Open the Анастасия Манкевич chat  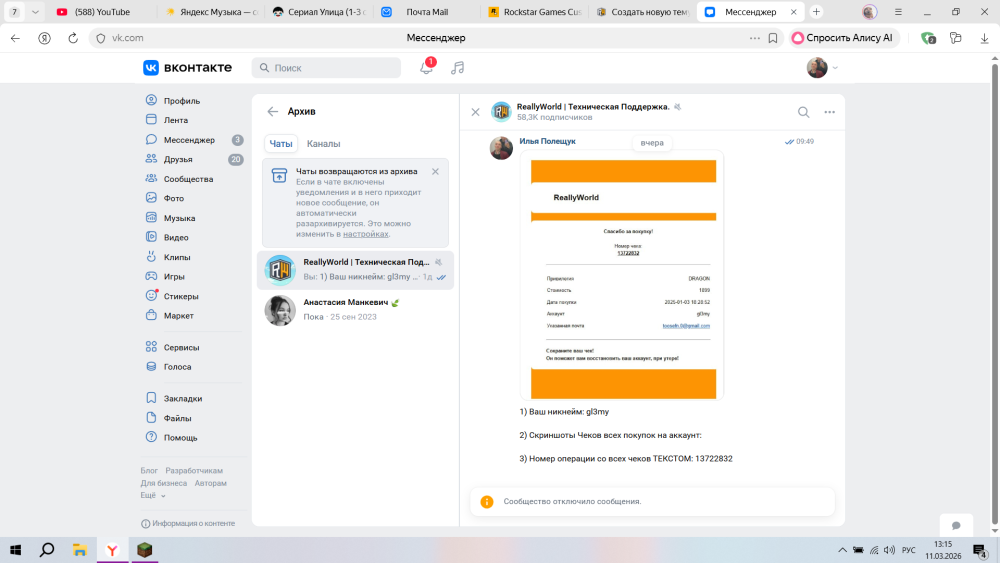click(355, 309)
